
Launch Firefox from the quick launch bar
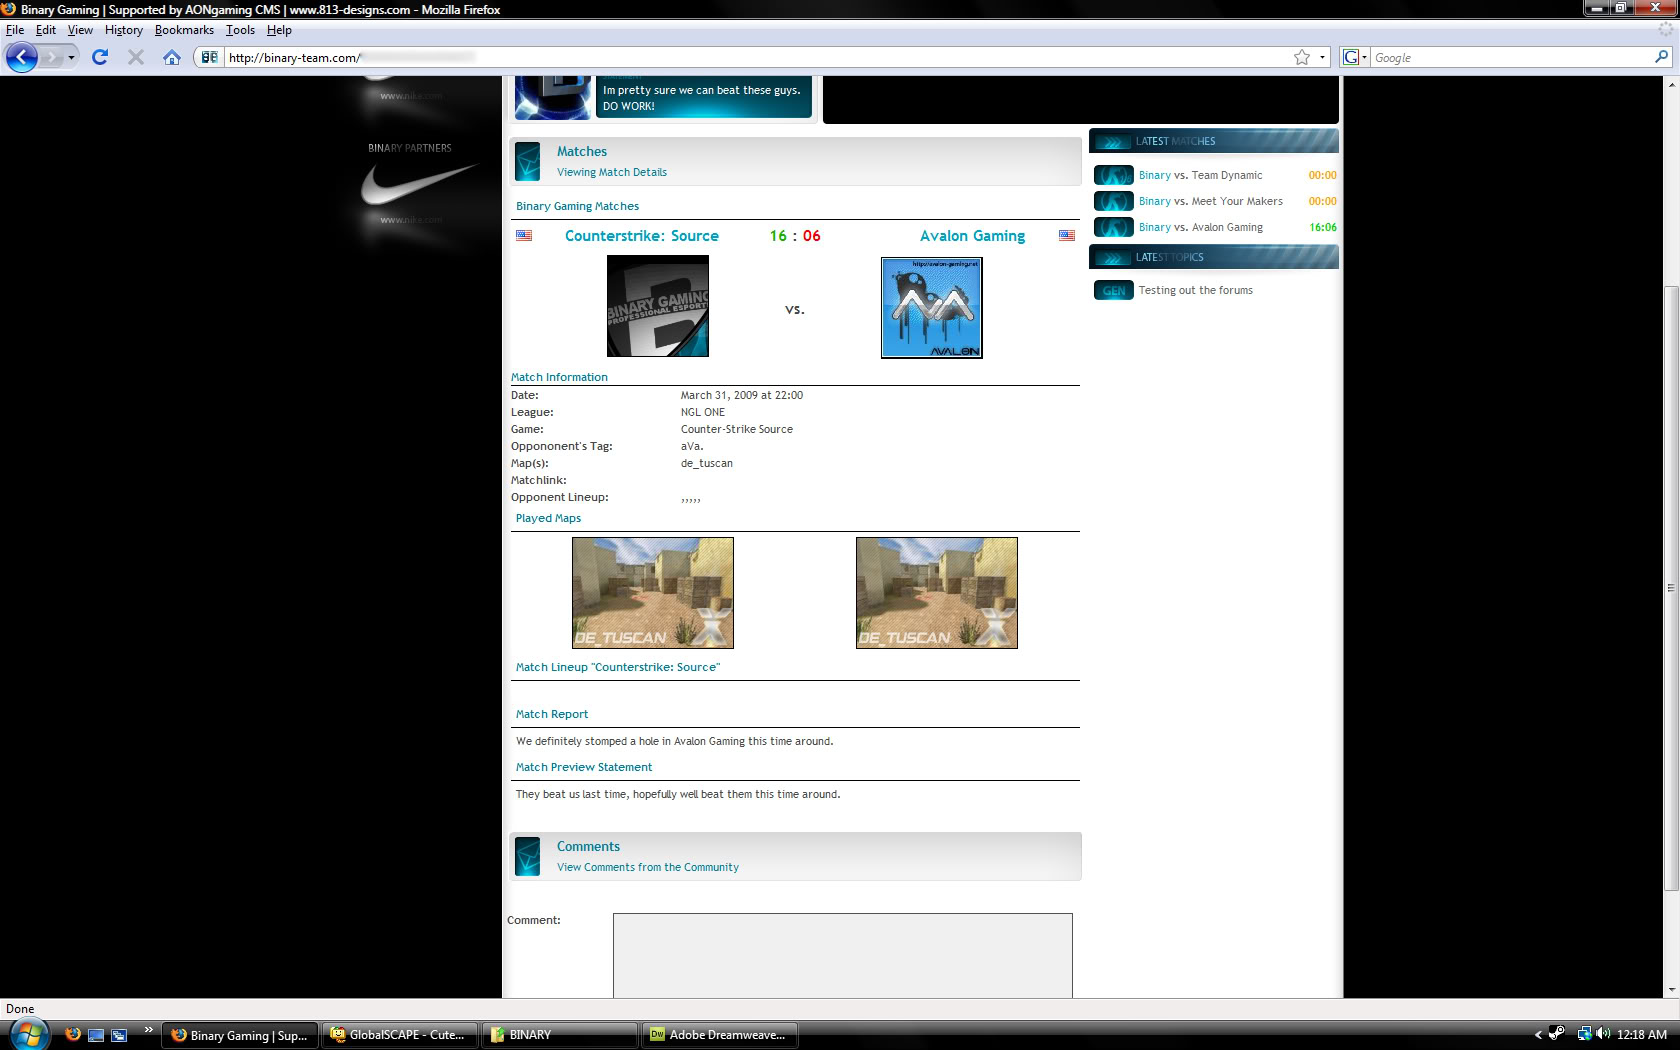pyautogui.click(x=73, y=1034)
